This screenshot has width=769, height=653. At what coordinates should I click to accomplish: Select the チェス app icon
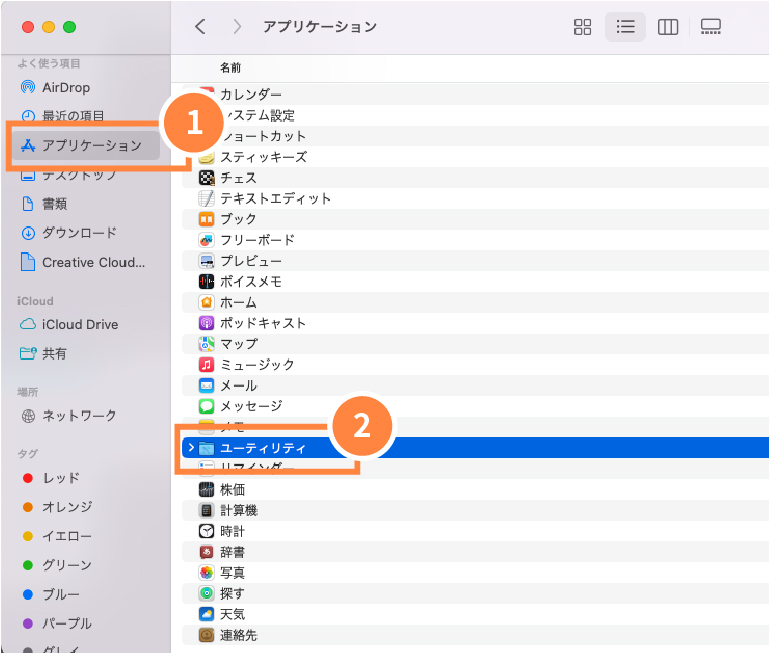pos(206,178)
